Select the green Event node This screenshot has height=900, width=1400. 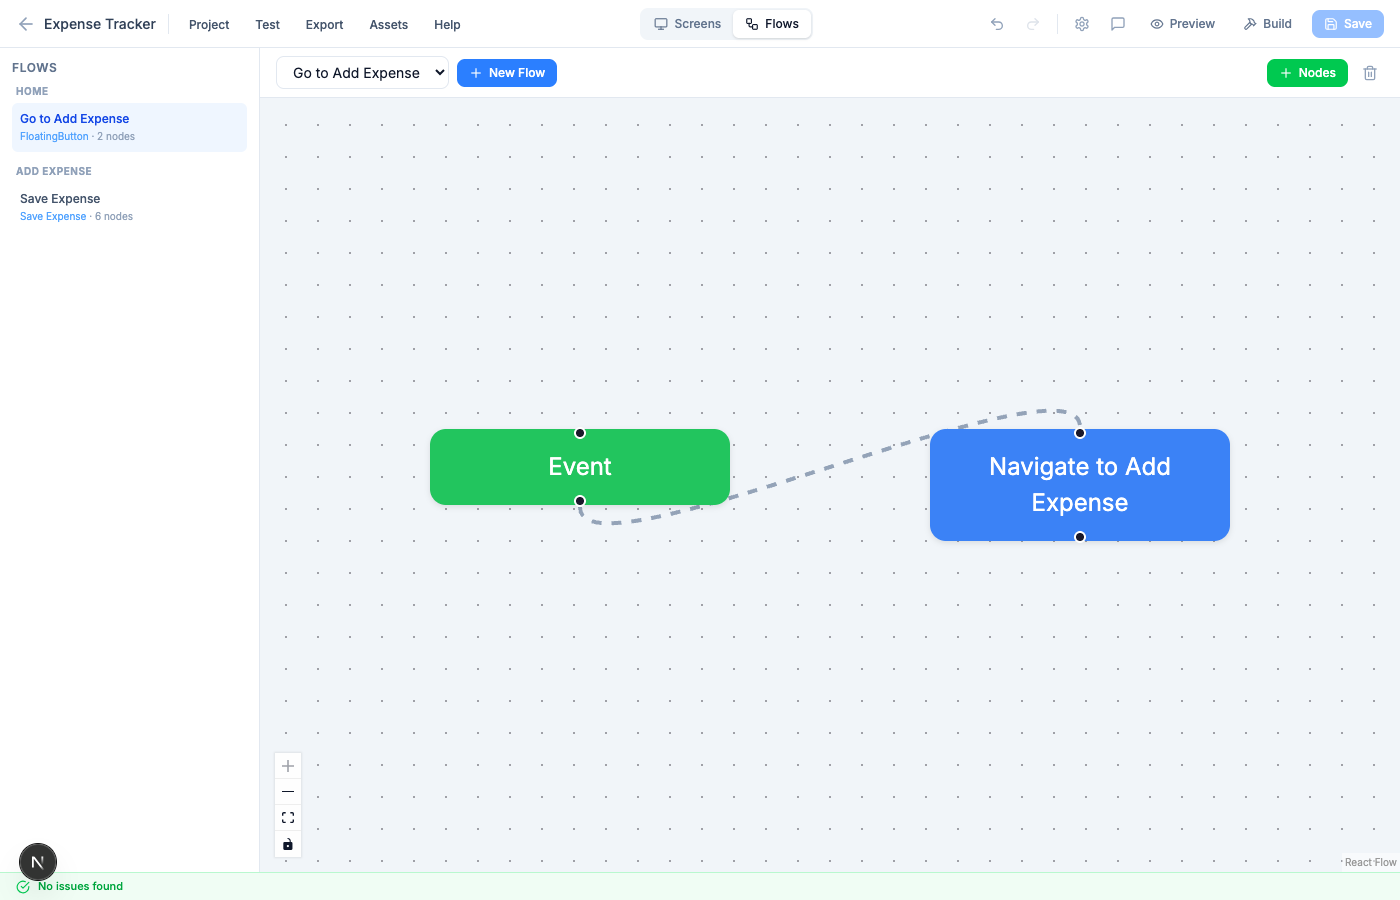pyautogui.click(x=580, y=467)
